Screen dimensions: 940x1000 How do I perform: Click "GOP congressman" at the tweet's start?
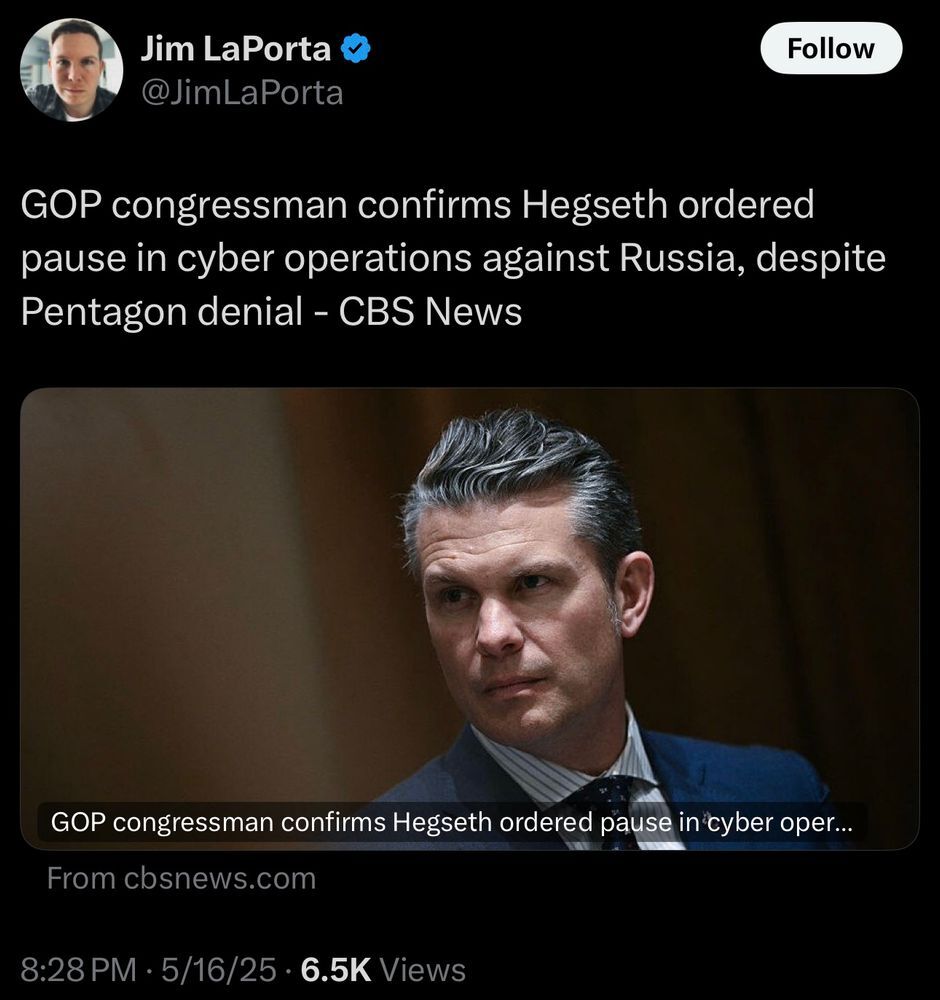coord(182,206)
